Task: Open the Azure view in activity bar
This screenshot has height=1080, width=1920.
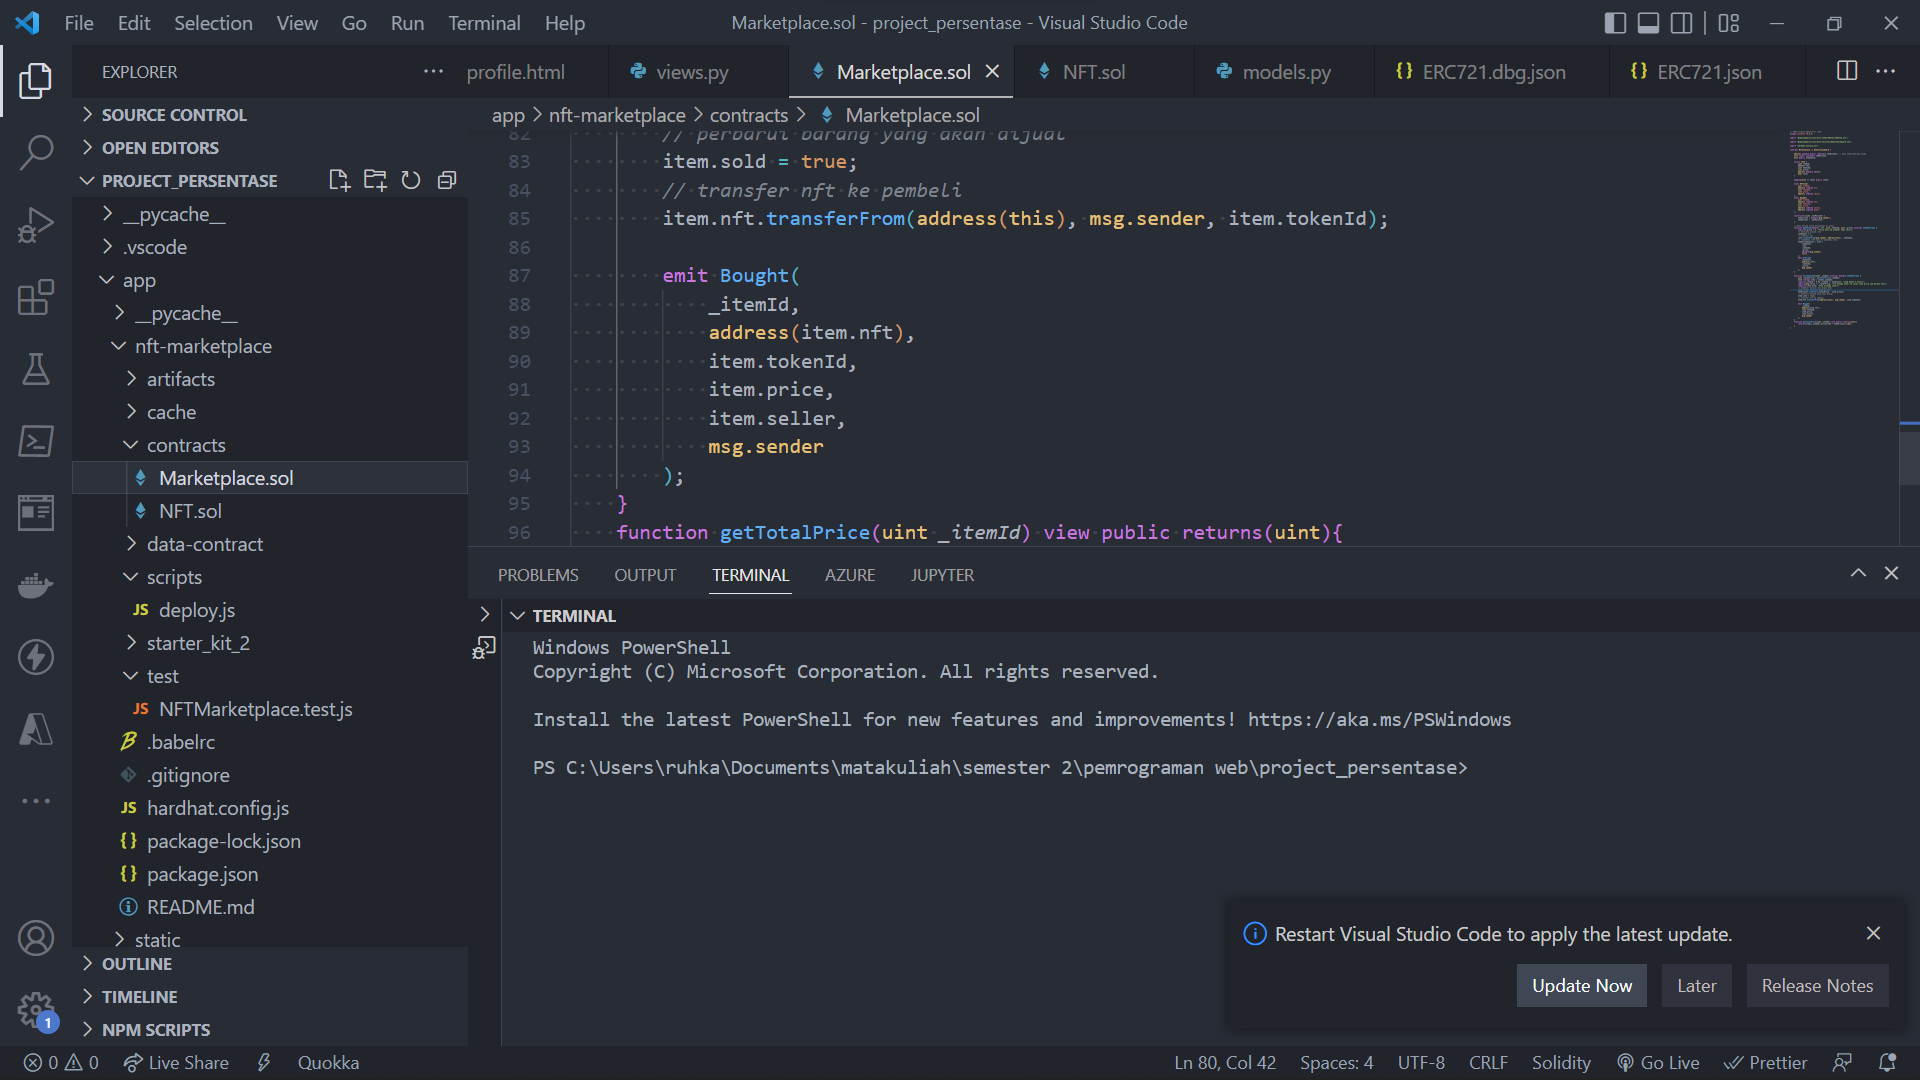Action: pyautogui.click(x=36, y=729)
